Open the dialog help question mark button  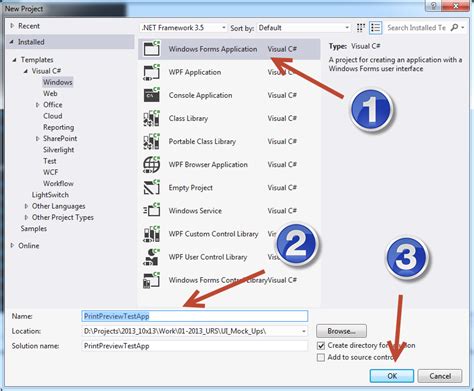click(433, 6)
